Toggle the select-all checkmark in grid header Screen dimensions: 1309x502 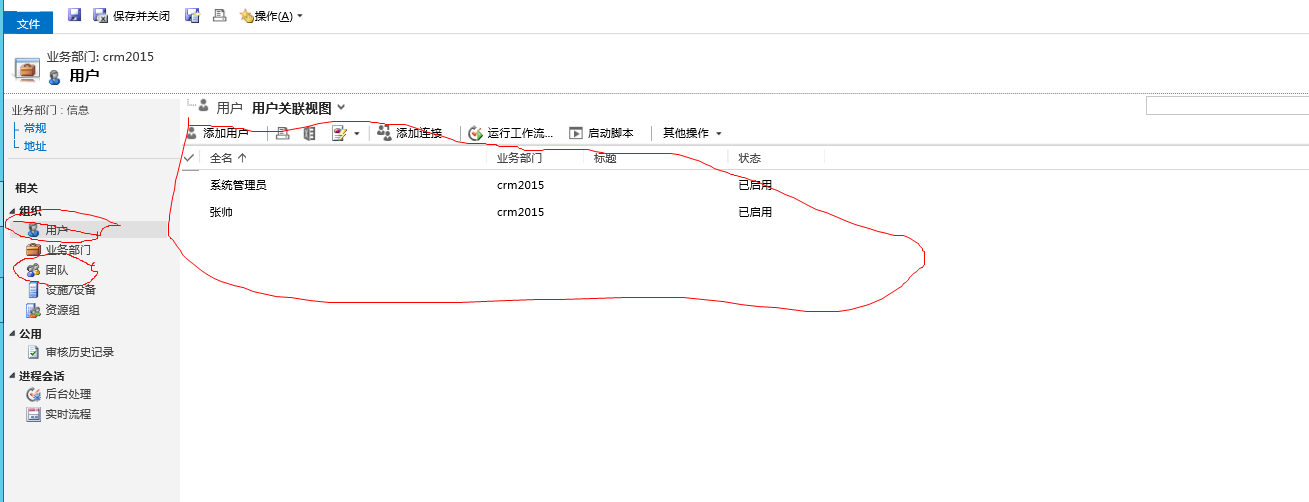(x=189, y=158)
